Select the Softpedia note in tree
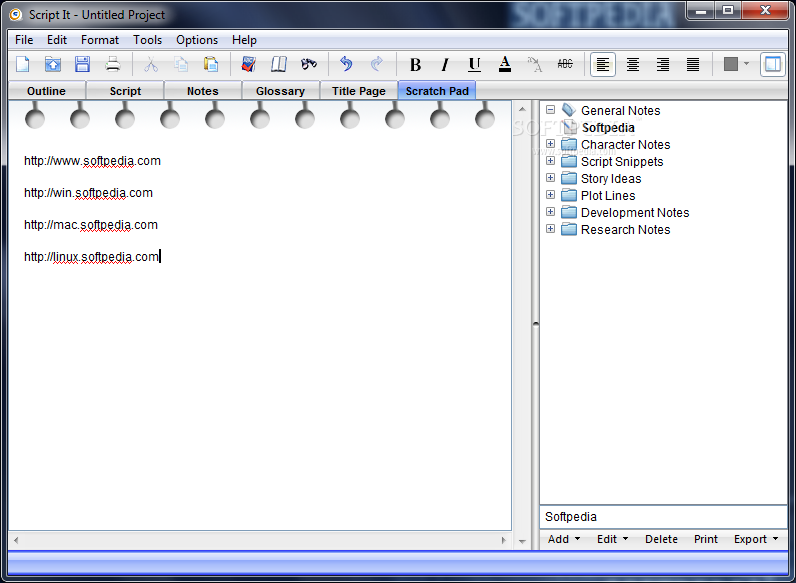This screenshot has height=583, width=796. pos(608,128)
